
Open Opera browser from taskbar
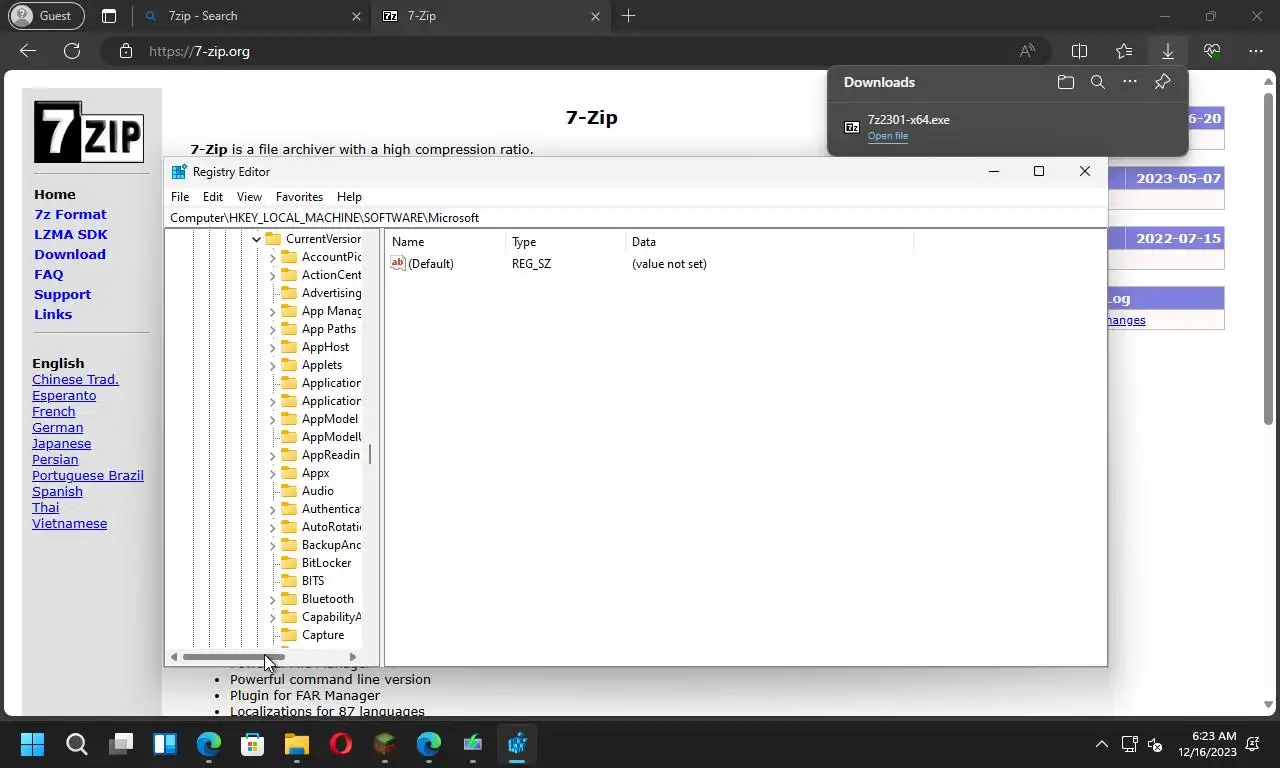tap(341, 744)
